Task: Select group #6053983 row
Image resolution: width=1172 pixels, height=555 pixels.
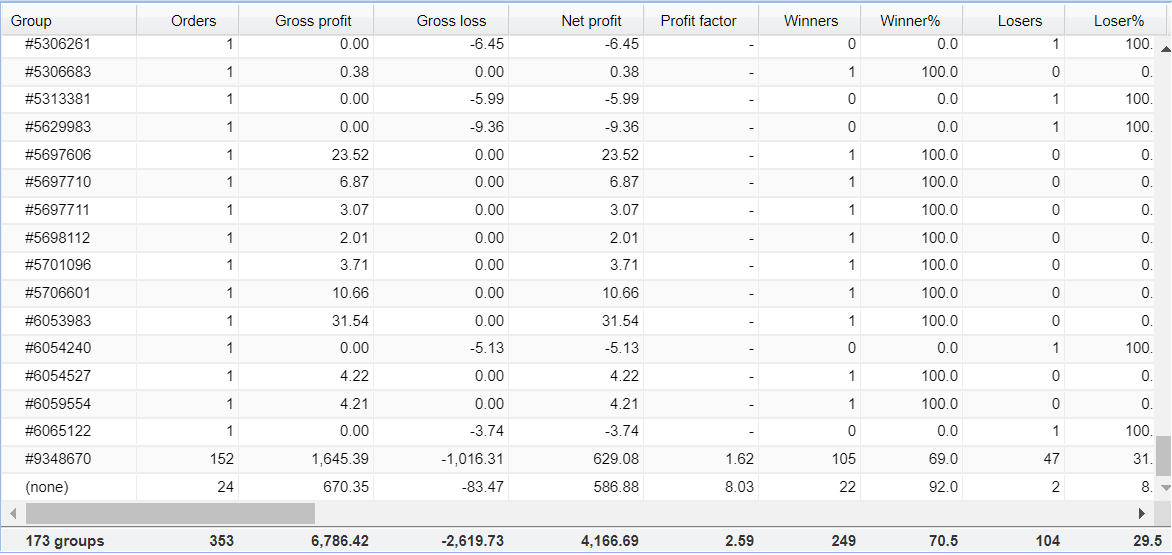Action: [x=578, y=320]
